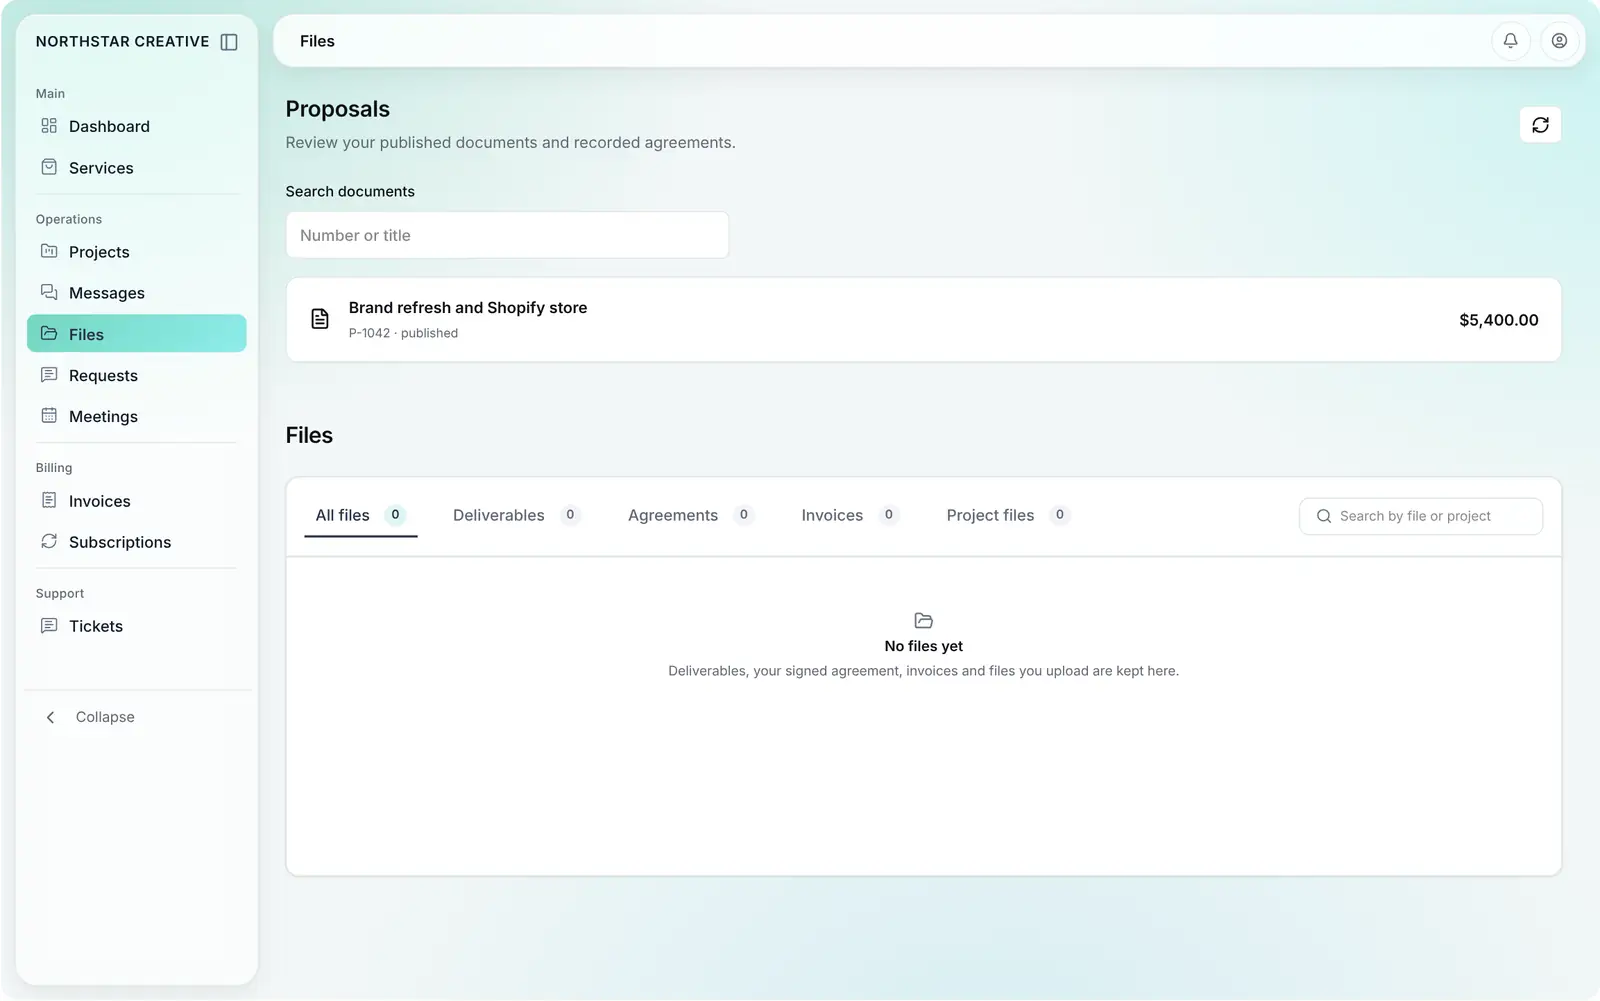
Task: Open notifications bell icon
Action: pos(1510,41)
